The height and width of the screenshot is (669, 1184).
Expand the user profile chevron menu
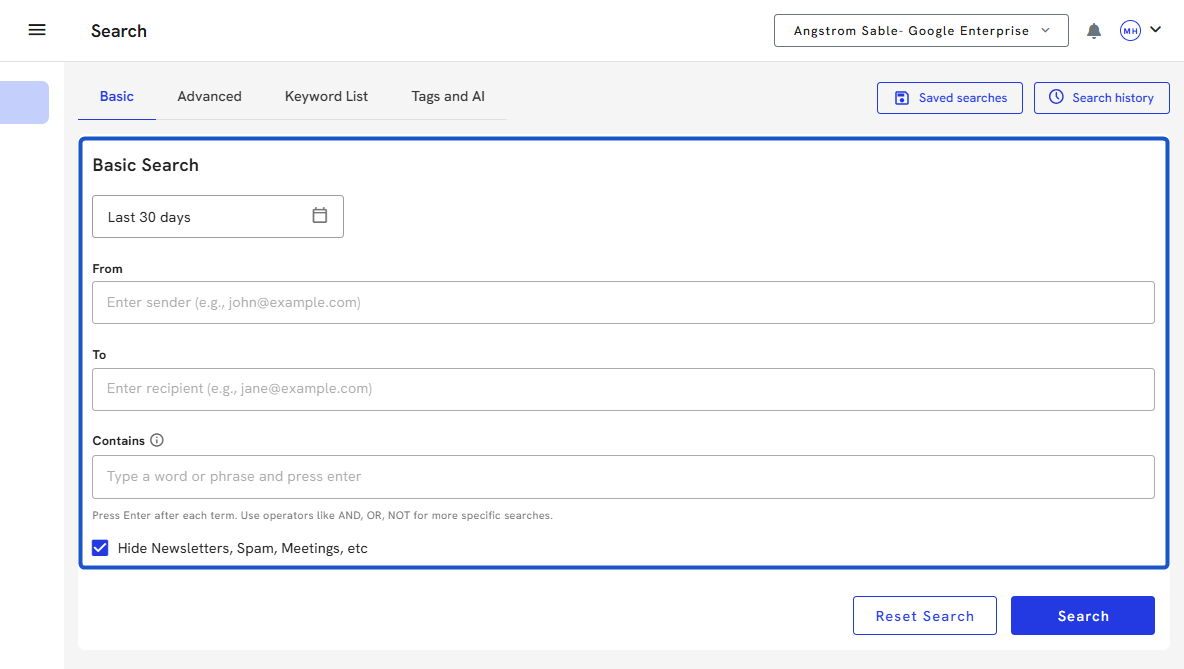click(x=1156, y=30)
